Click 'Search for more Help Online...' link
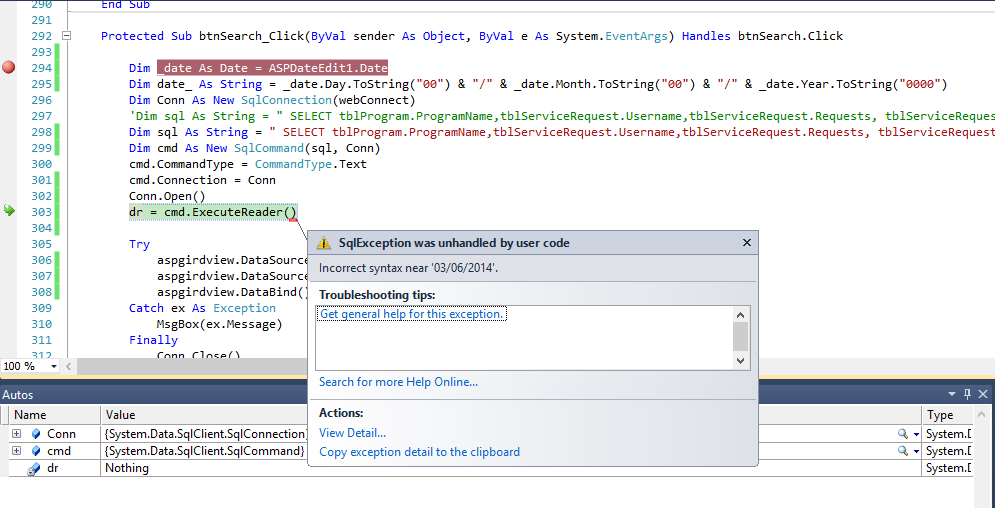 398,381
